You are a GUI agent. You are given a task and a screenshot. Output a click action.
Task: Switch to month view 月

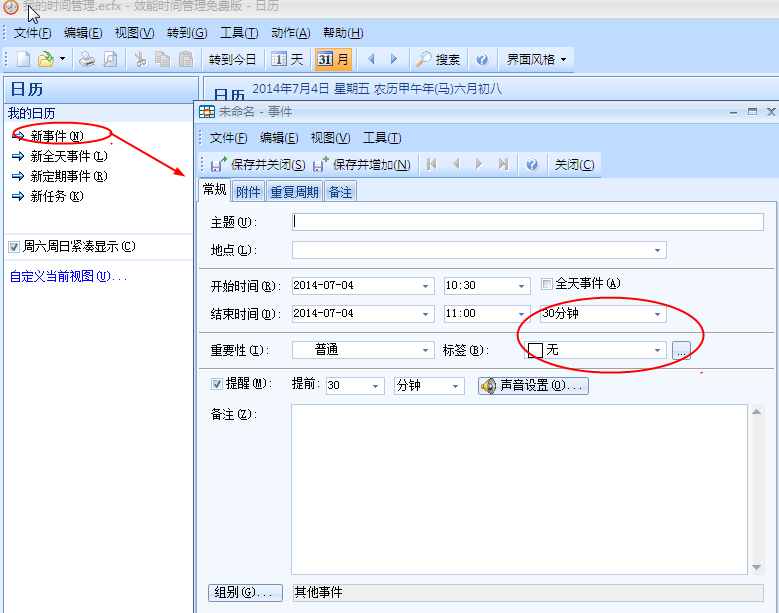[x=333, y=60]
